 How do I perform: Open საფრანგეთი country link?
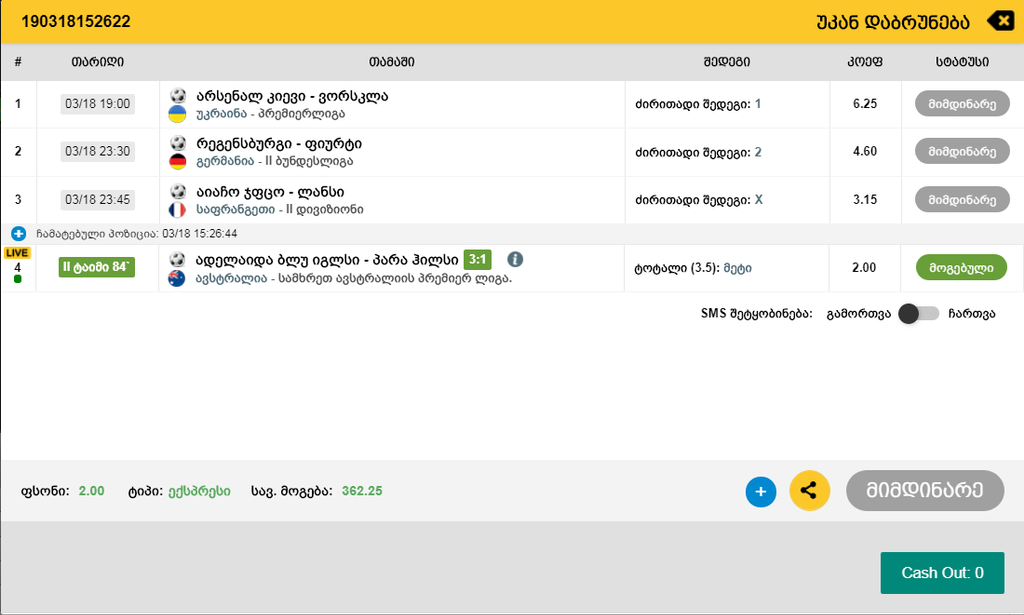[235, 210]
